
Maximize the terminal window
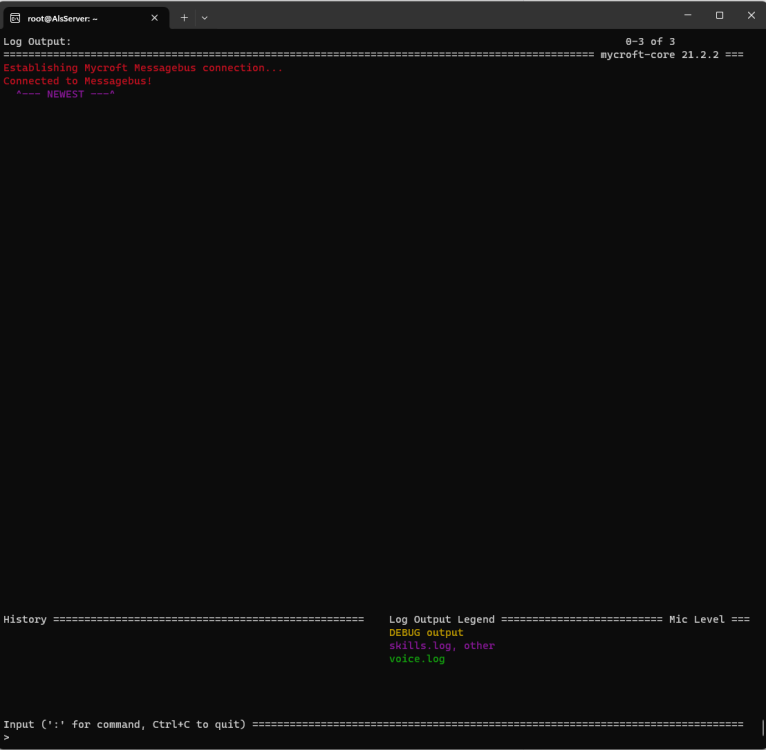coord(720,15)
